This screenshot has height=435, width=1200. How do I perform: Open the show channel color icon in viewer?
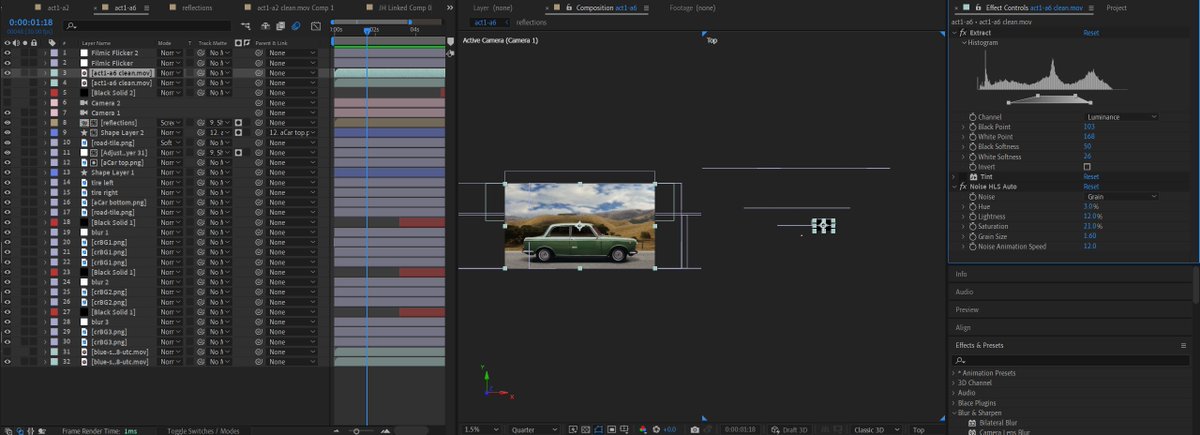coord(643,429)
